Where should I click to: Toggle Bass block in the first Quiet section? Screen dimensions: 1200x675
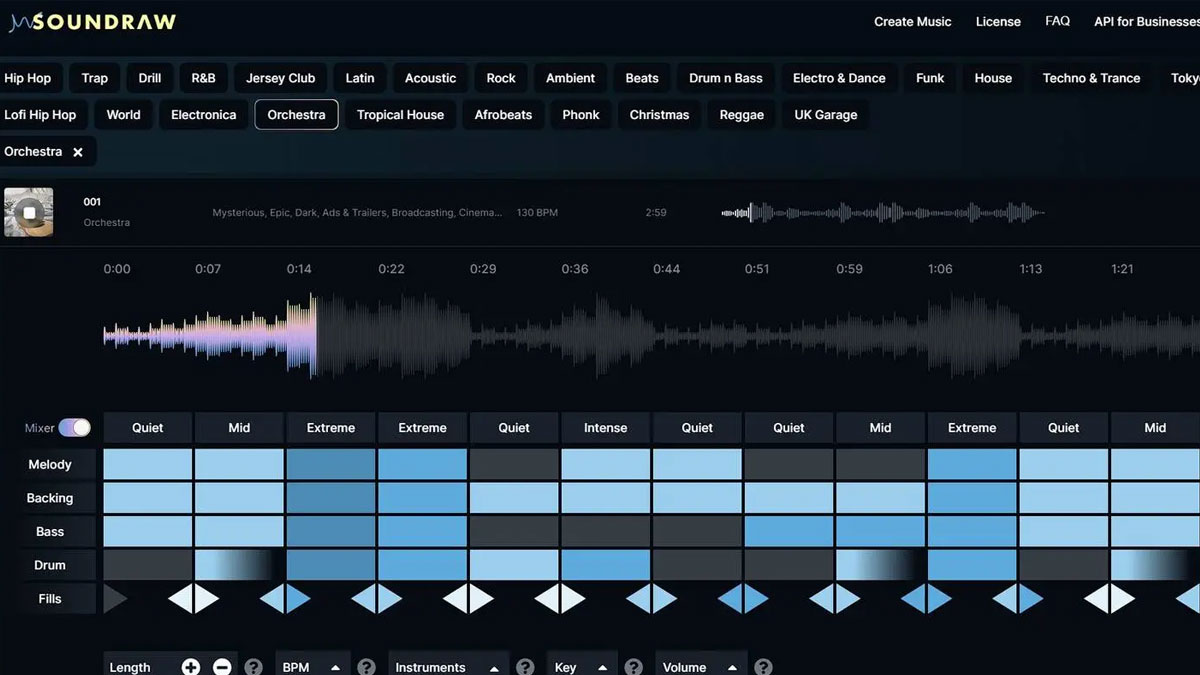148,531
